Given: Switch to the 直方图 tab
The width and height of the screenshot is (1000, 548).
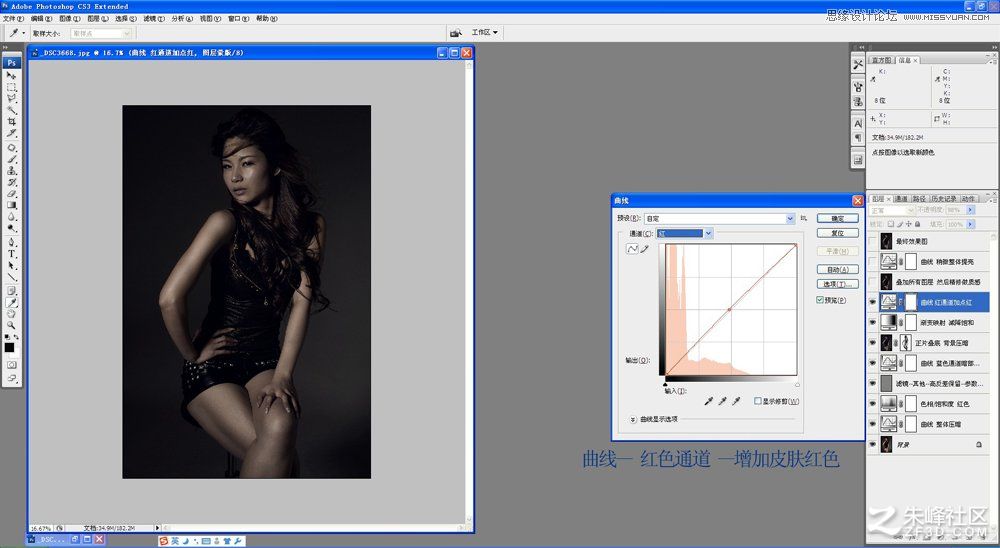Looking at the screenshot, I should (882, 60).
